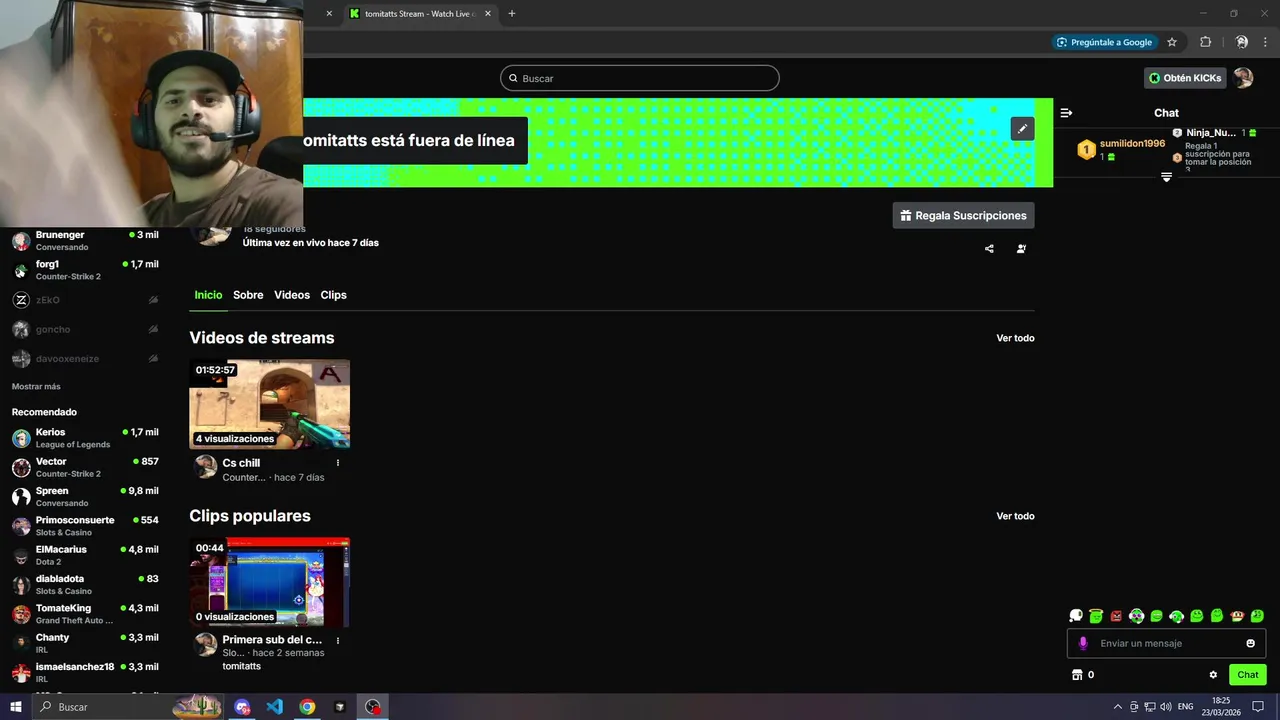Click the add-user icon beside share
Viewport: 1280px width, 720px height.
click(1021, 249)
